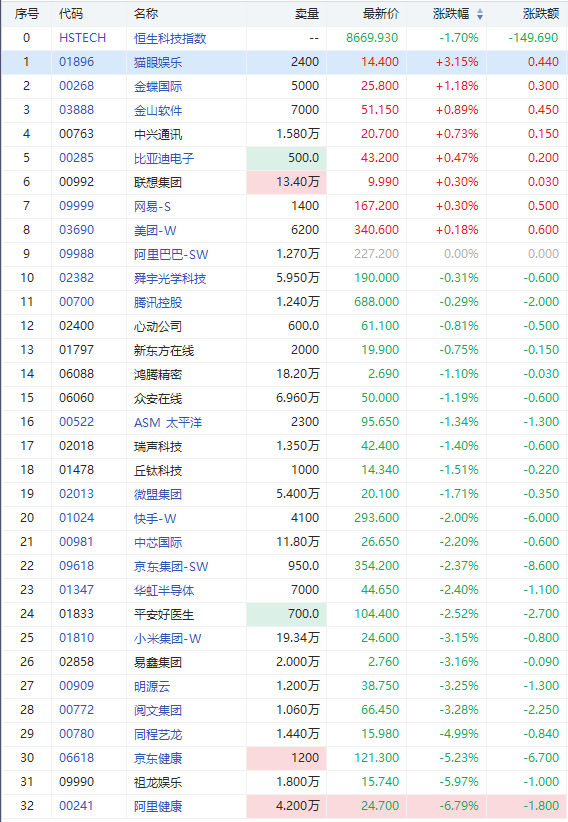Select 平安好医生 row name

coord(164,614)
